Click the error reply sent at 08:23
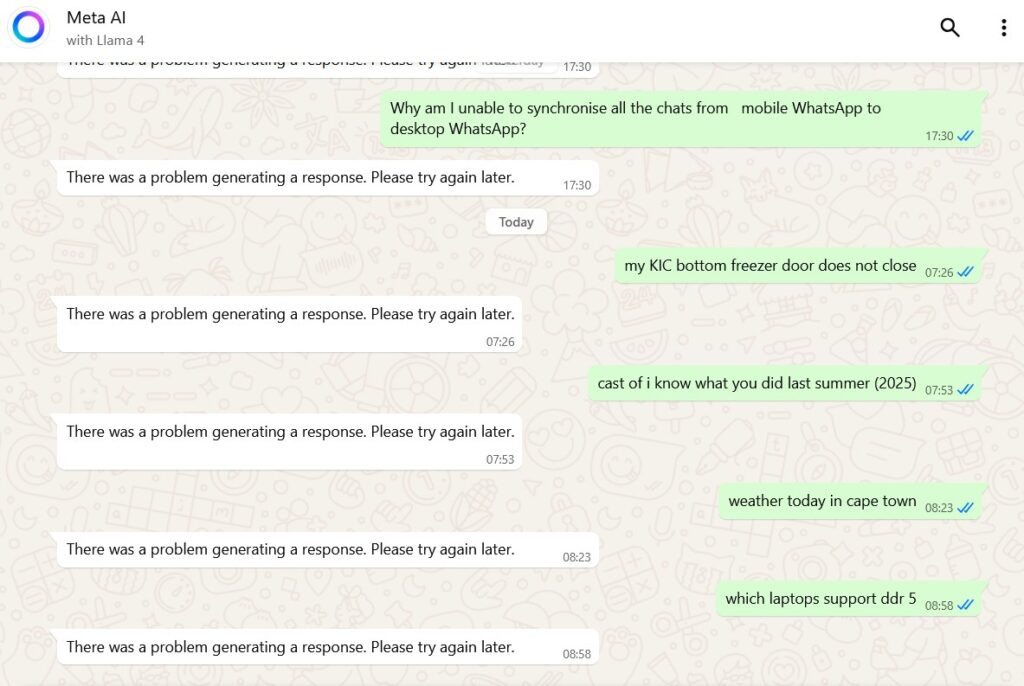 (328, 549)
